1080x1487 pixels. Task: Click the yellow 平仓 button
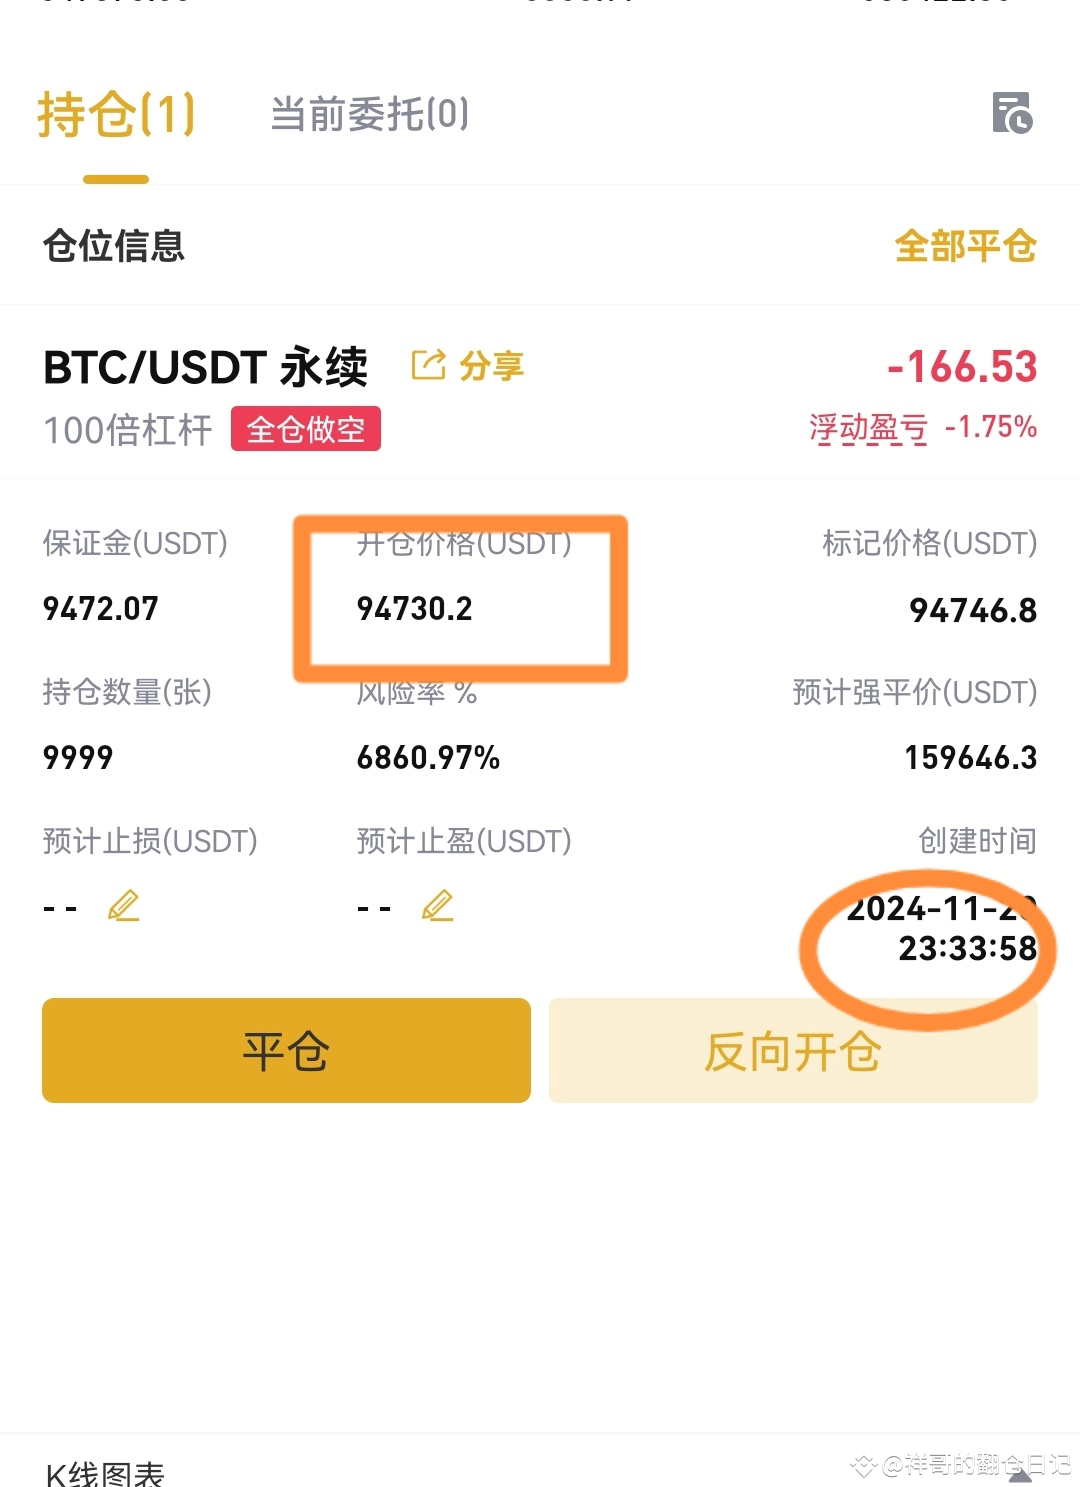(286, 1050)
